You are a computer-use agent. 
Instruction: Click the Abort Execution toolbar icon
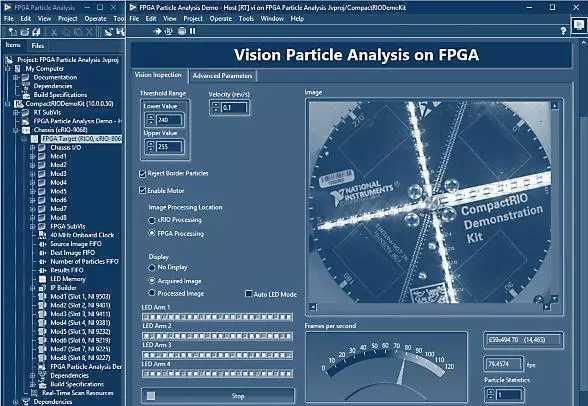pos(182,31)
